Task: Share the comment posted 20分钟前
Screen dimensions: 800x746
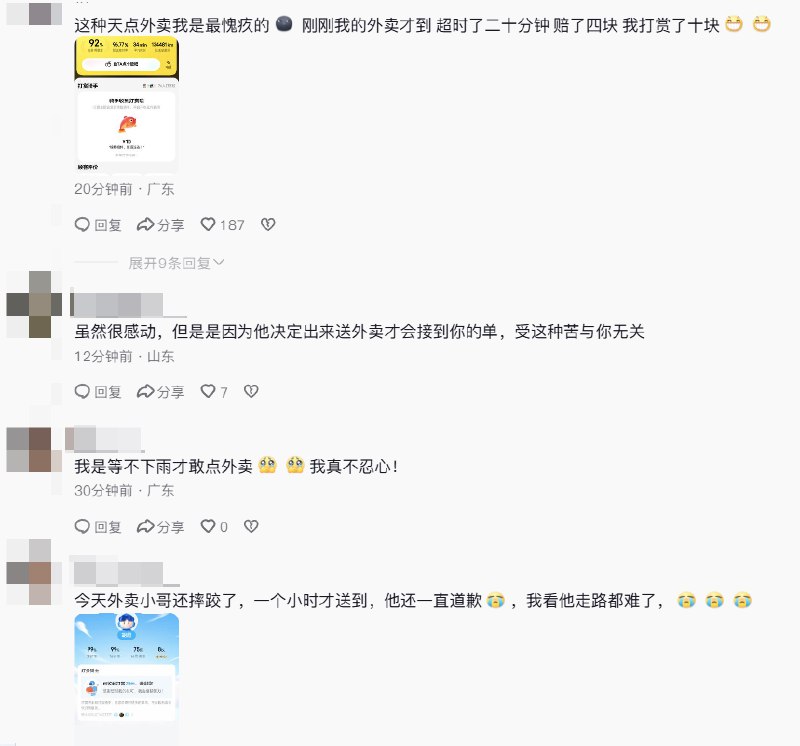Action: (160, 225)
